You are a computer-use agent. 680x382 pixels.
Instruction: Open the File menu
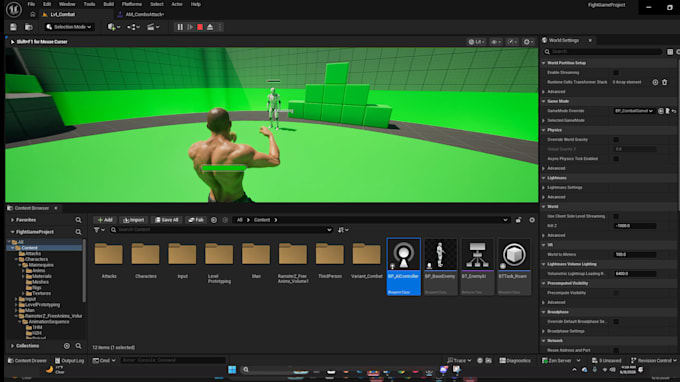[31, 4]
